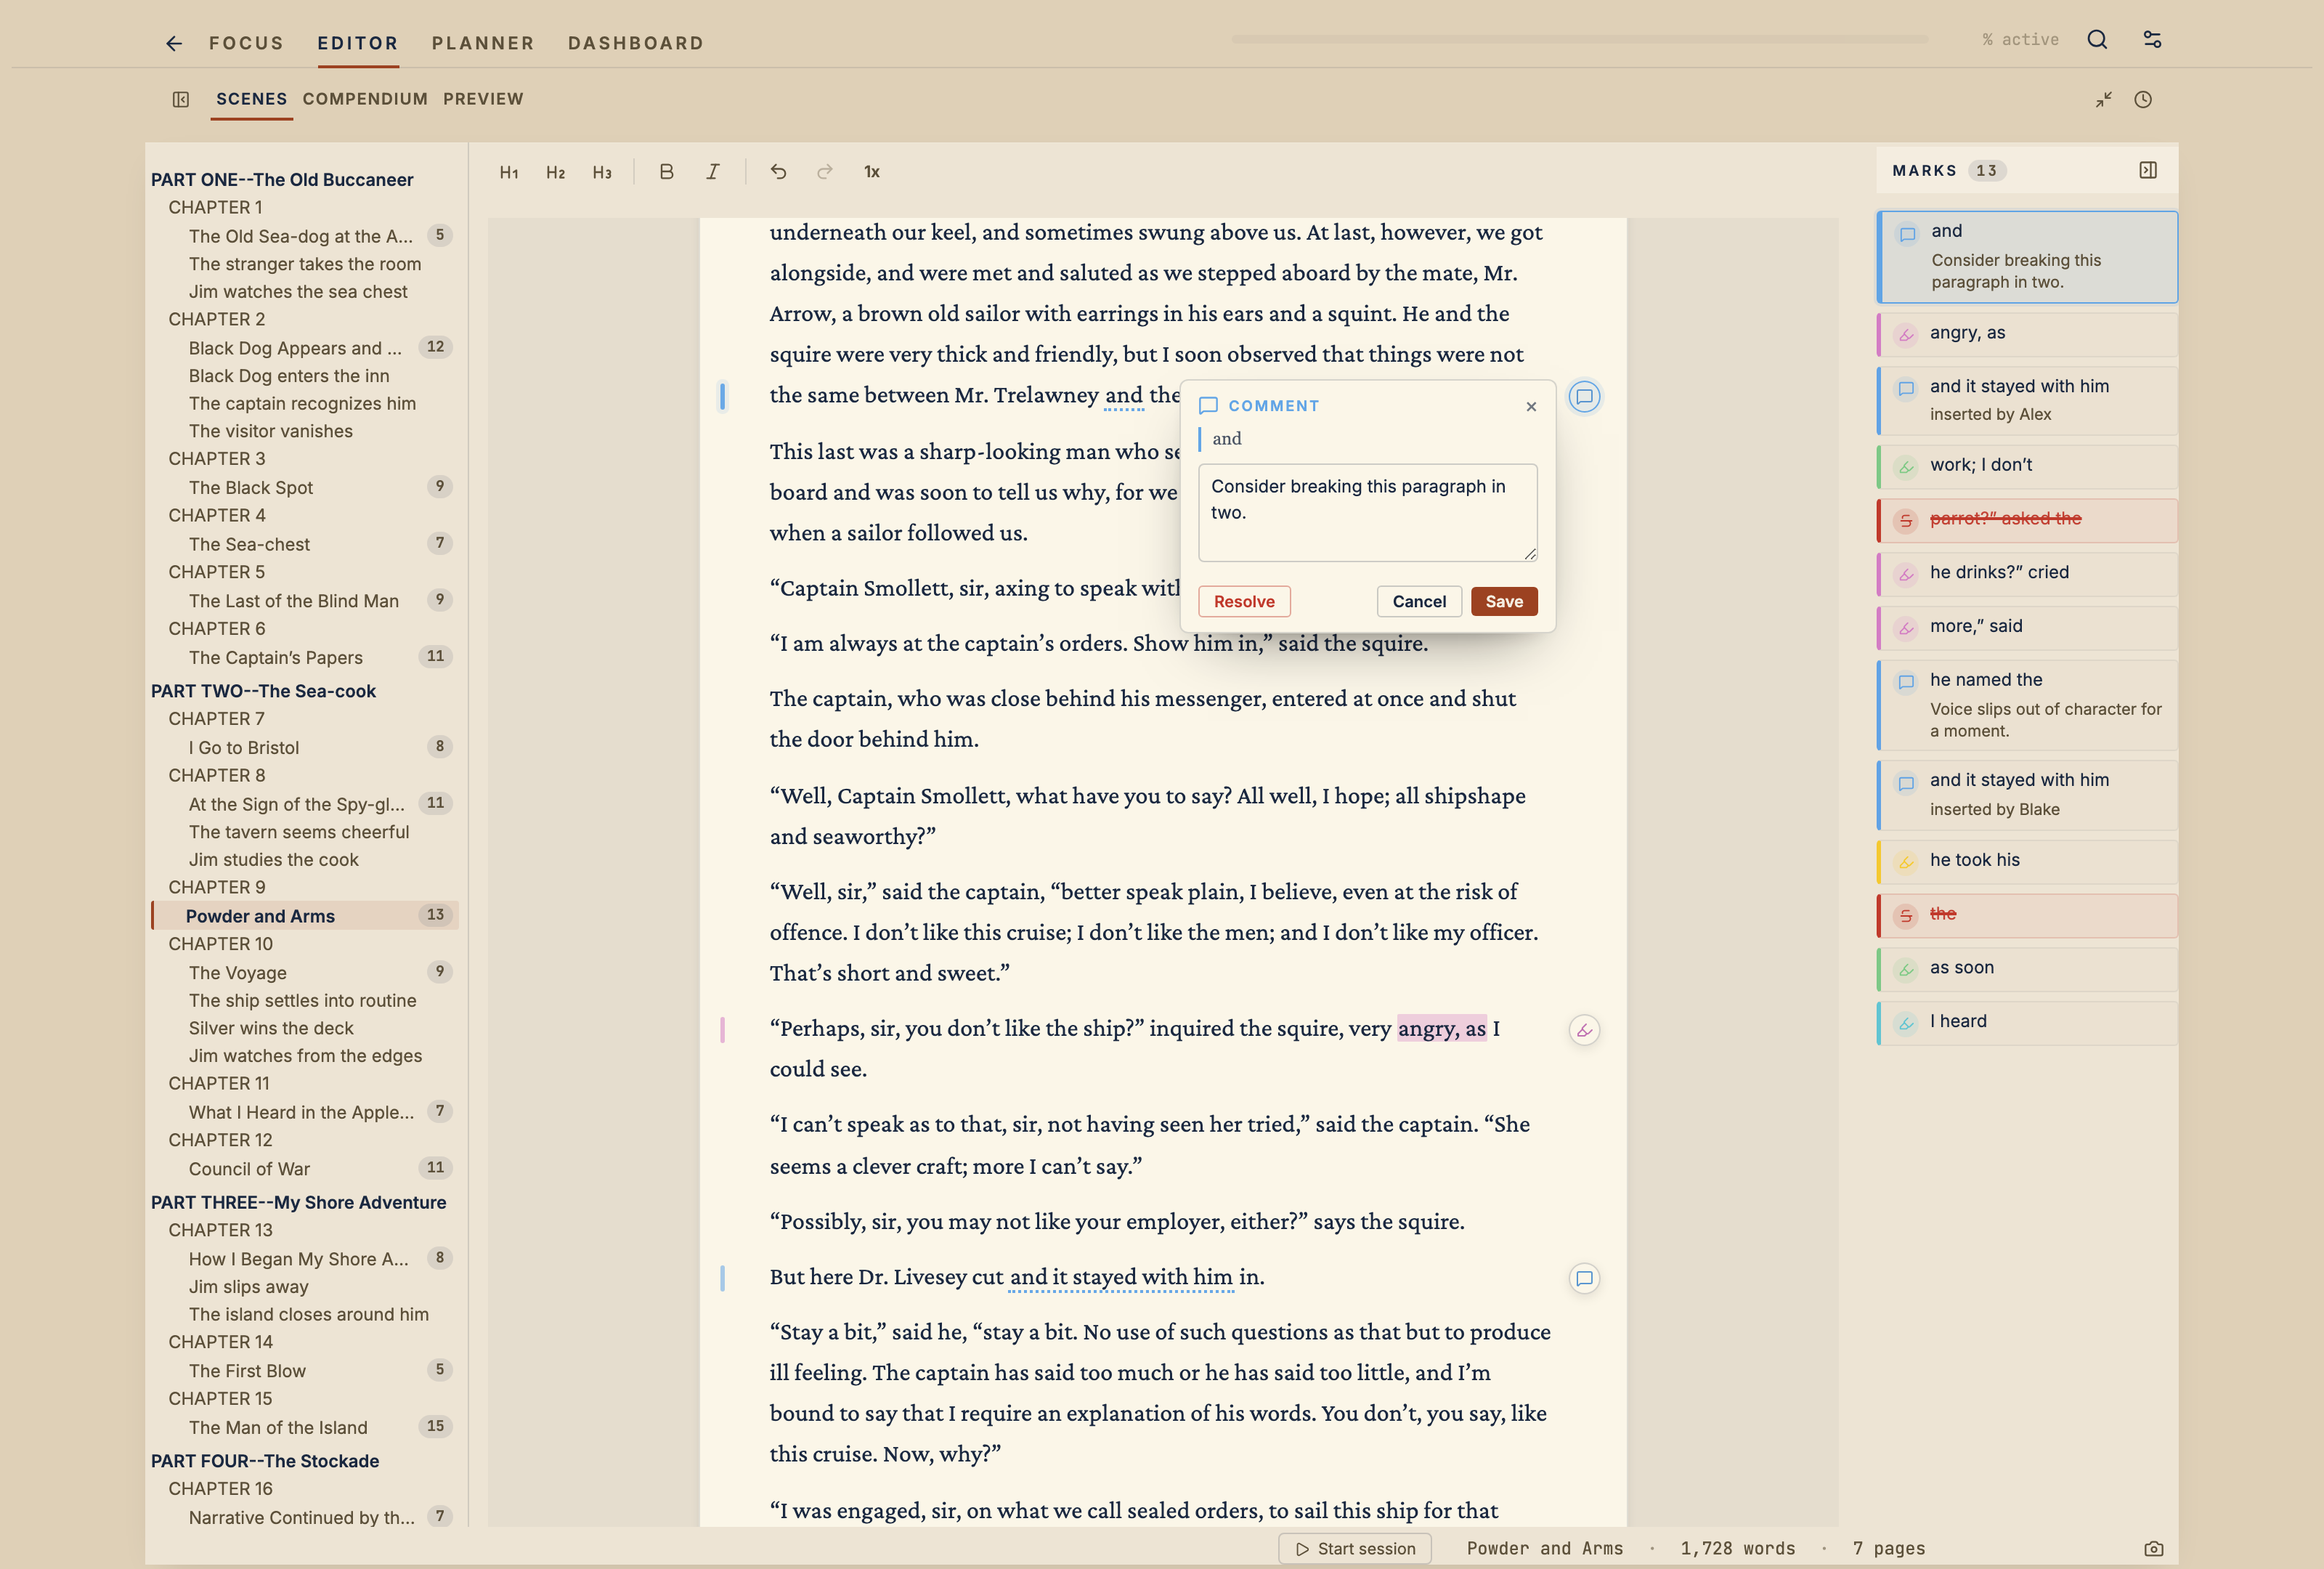2324x1569 pixels.
Task: Toggle bold formatting
Action: click(666, 172)
